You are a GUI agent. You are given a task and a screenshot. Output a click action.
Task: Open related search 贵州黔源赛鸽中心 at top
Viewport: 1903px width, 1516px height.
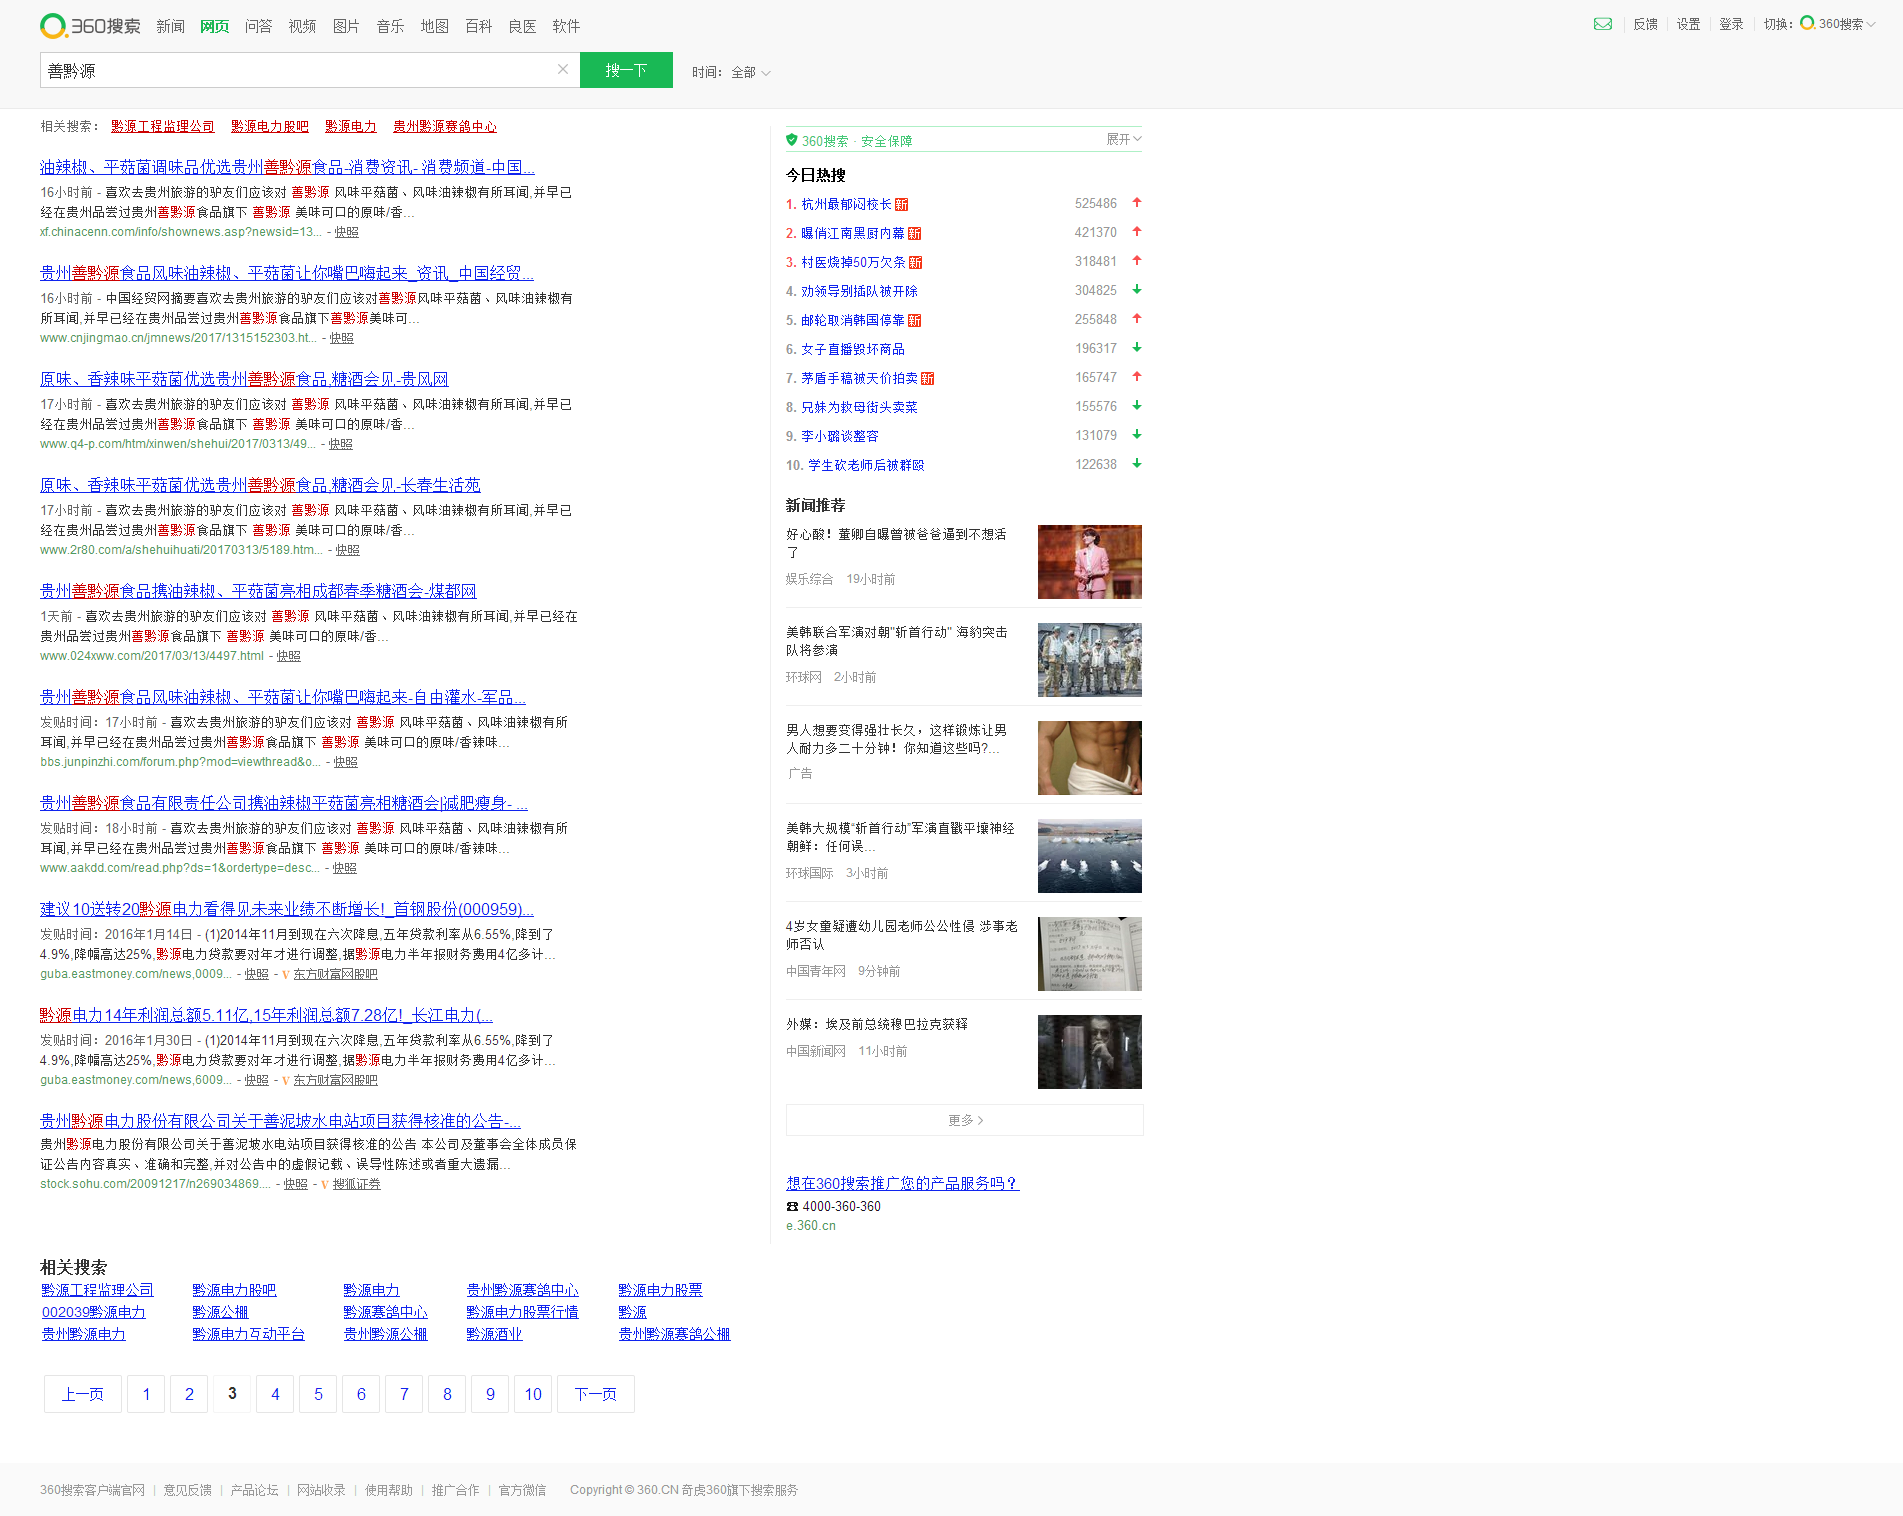[x=445, y=126]
